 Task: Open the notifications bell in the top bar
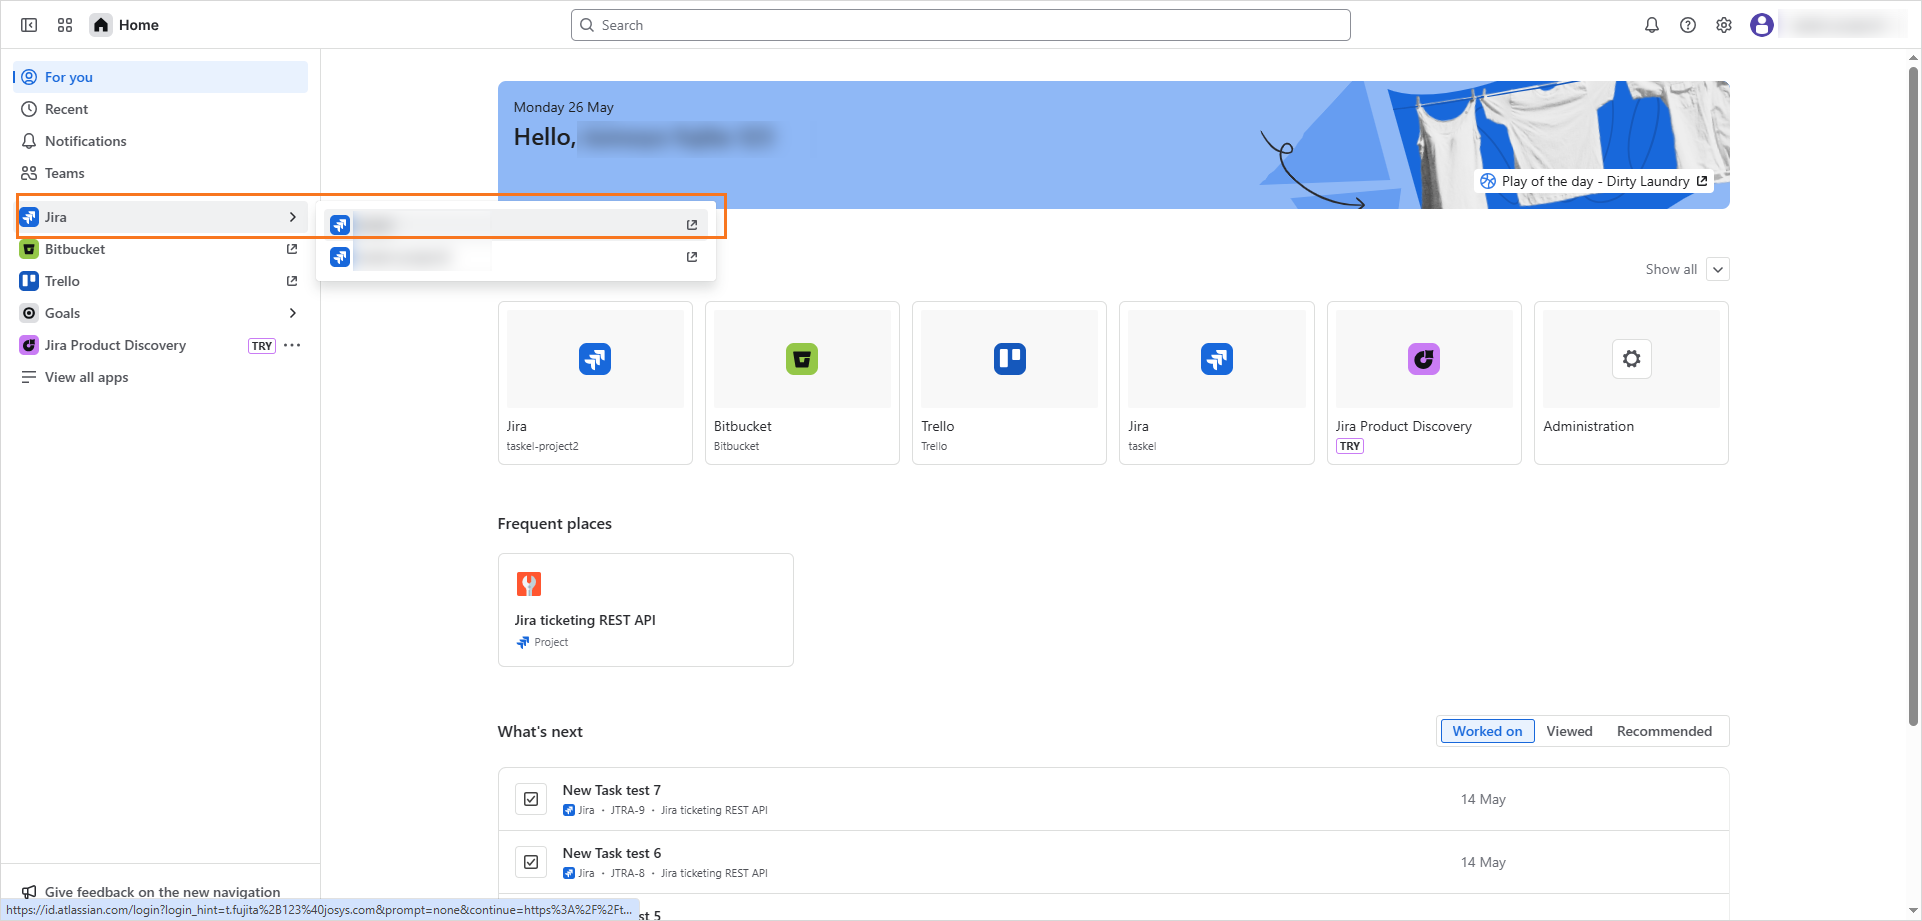[x=1652, y=25]
